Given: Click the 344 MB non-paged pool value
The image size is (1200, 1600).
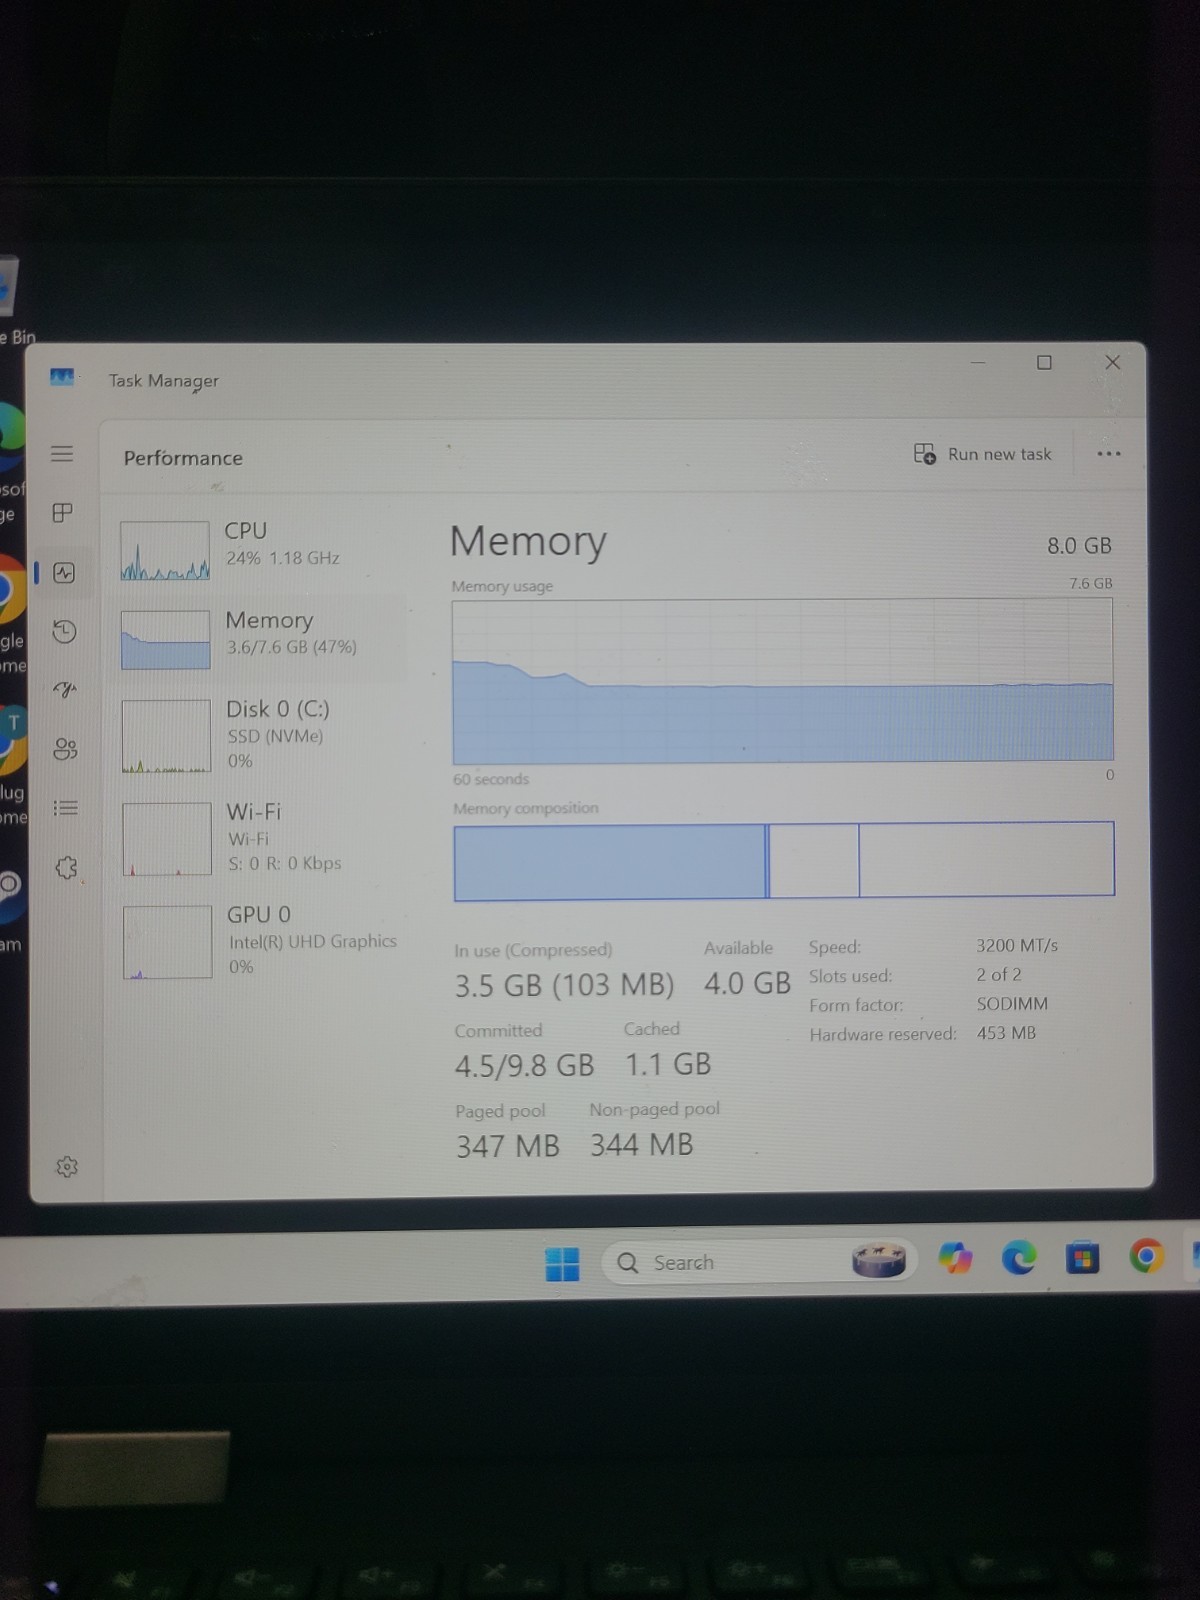Looking at the screenshot, I should click(641, 1145).
